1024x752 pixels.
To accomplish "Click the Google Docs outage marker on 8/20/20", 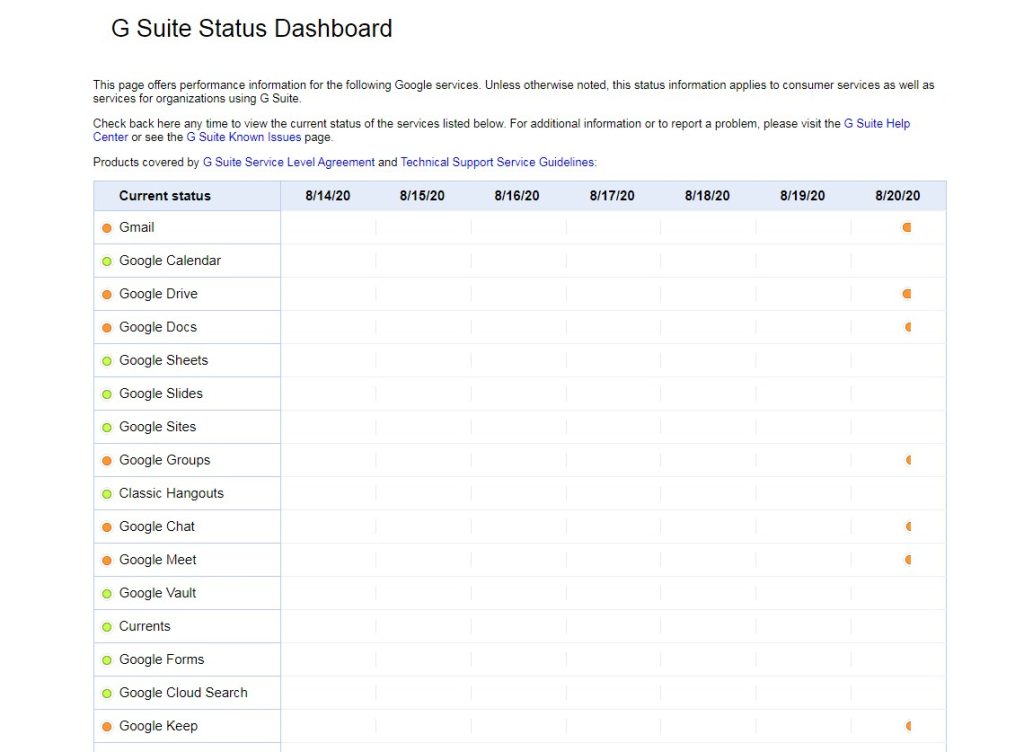I will (x=909, y=327).
